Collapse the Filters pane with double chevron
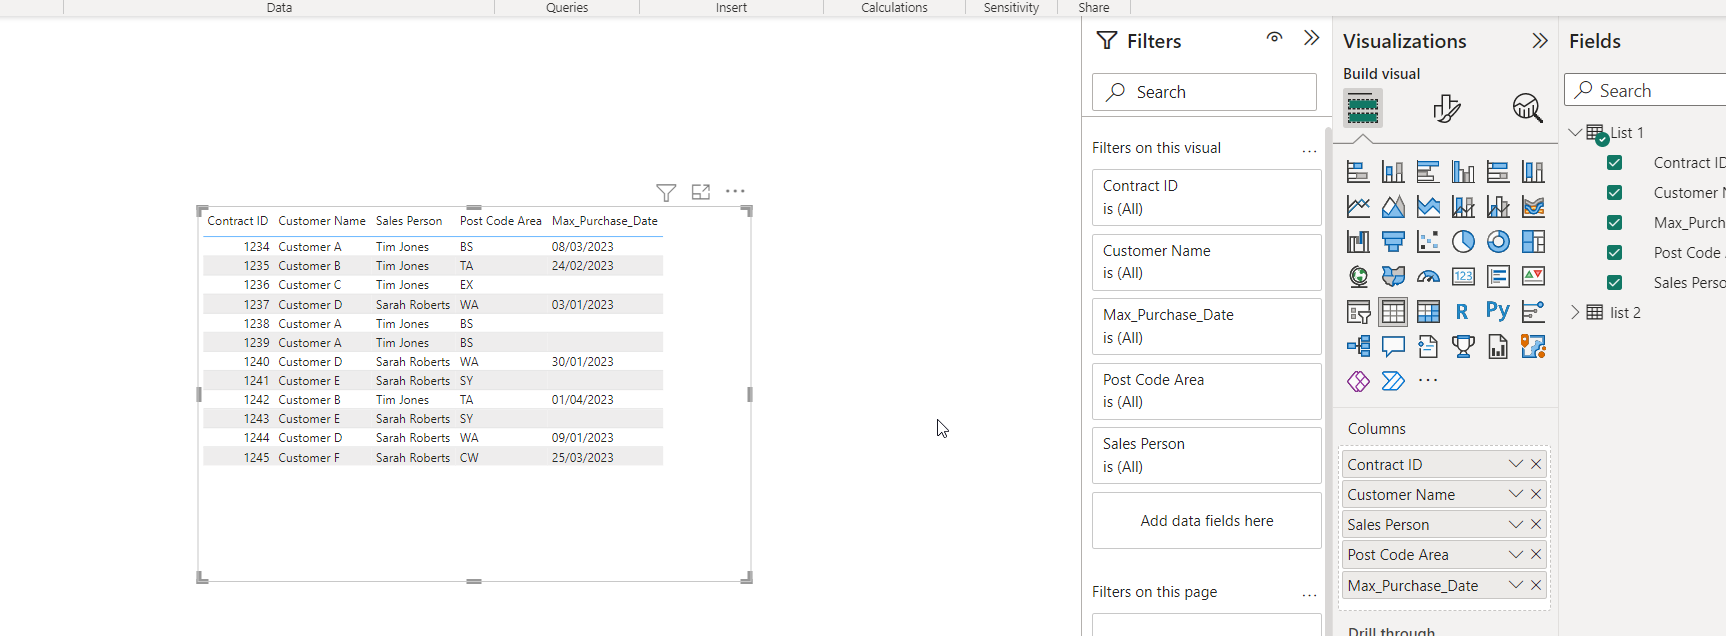Image resolution: width=1726 pixels, height=636 pixels. [x=1312, y=38]
